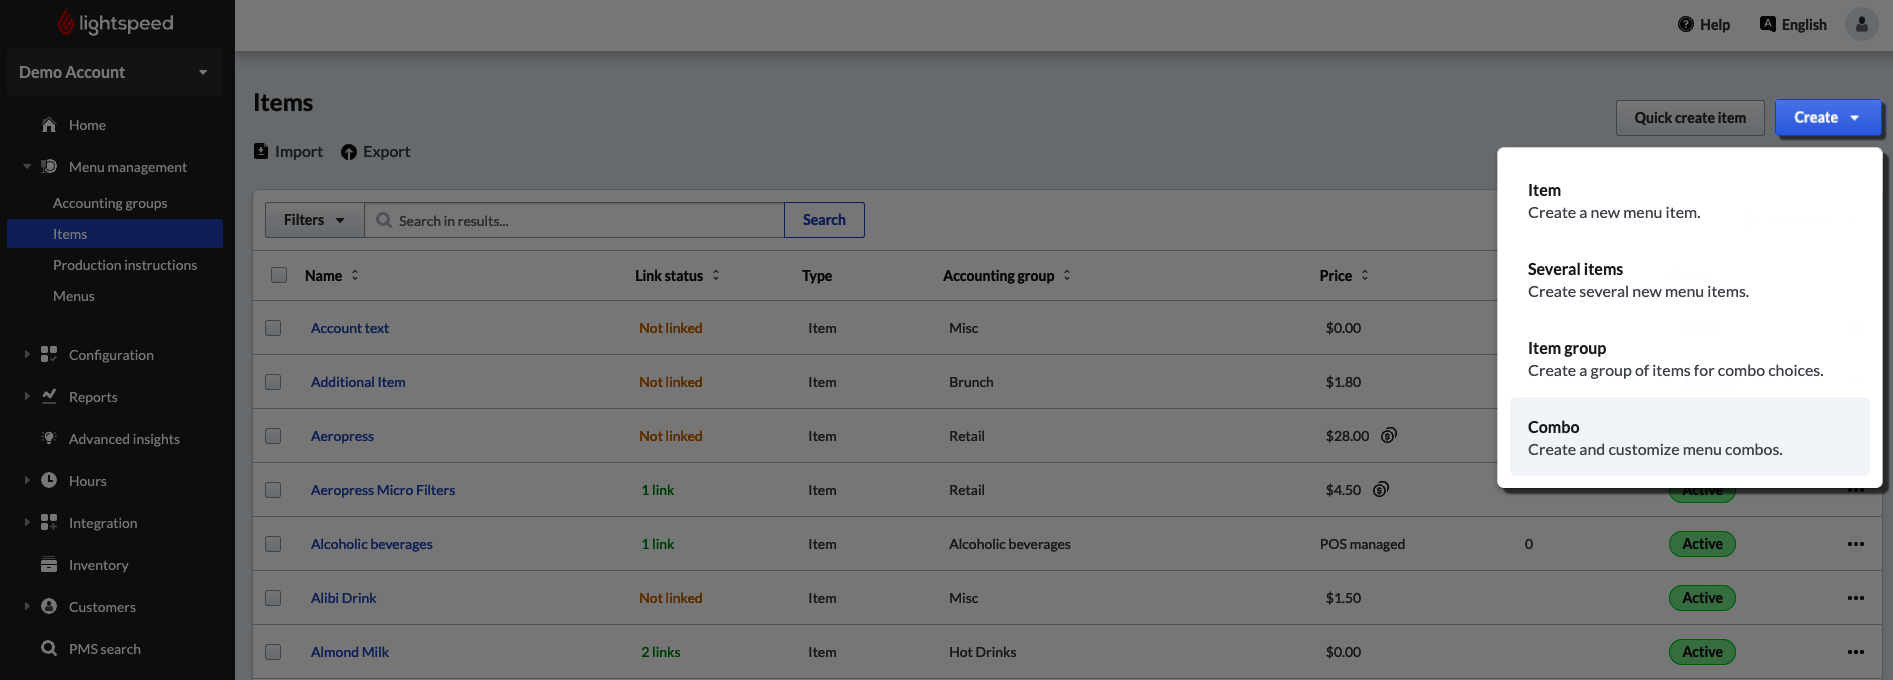Click the coin icon beside Aeropress price
Screen dimensions: 1893x680
(1389, 435)
